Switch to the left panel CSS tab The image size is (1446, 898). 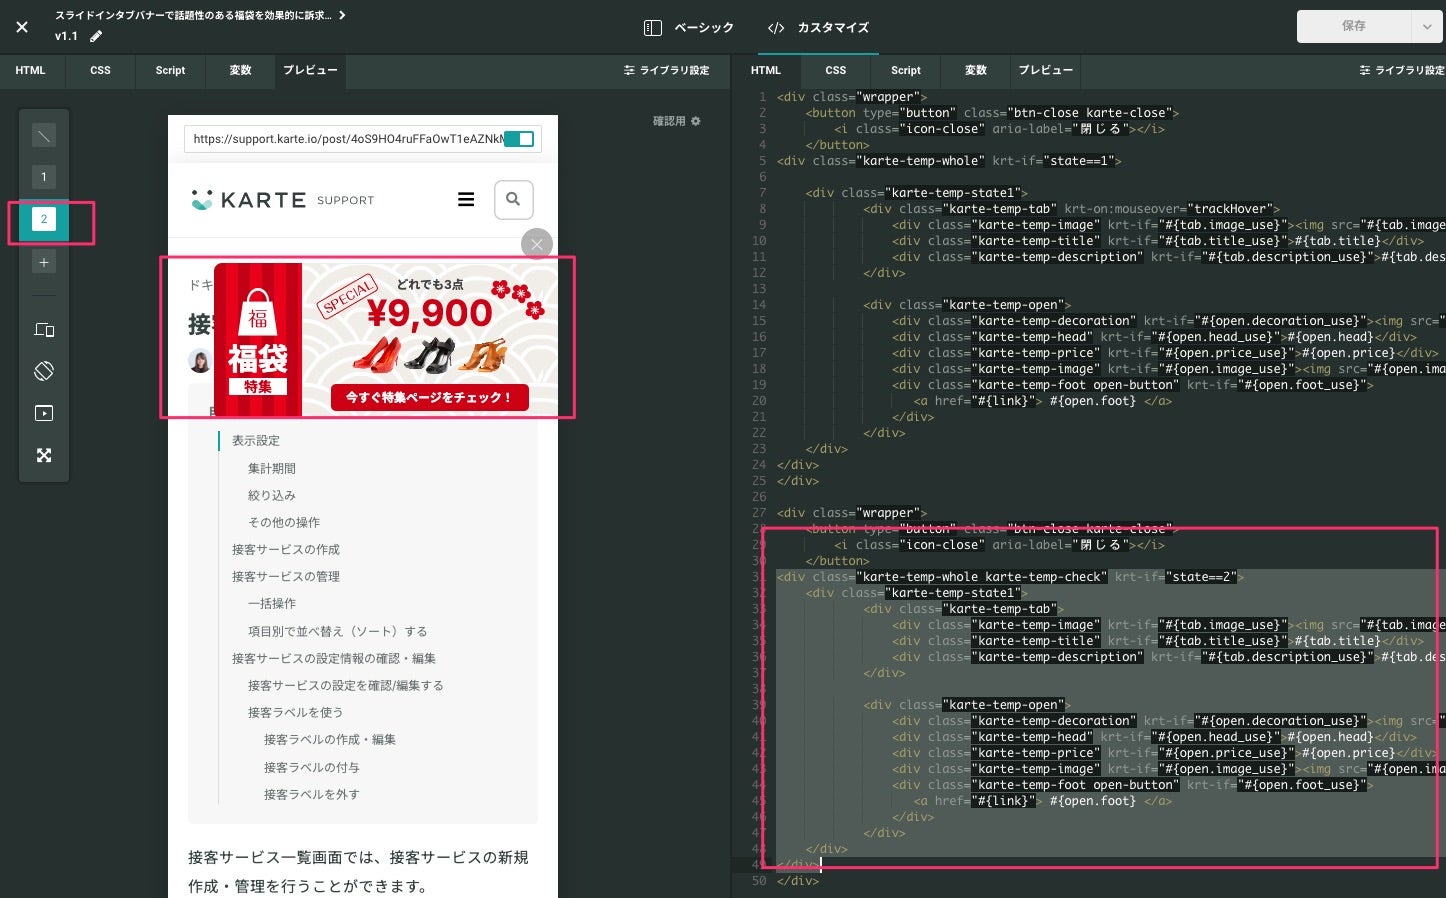click(100, 70)
